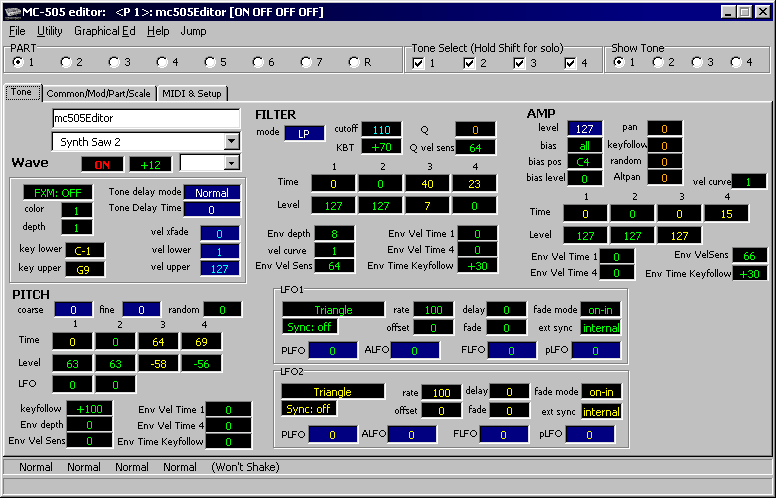776x498 pixels.
Task: Open the Jump menu
Action: [193, 31]
